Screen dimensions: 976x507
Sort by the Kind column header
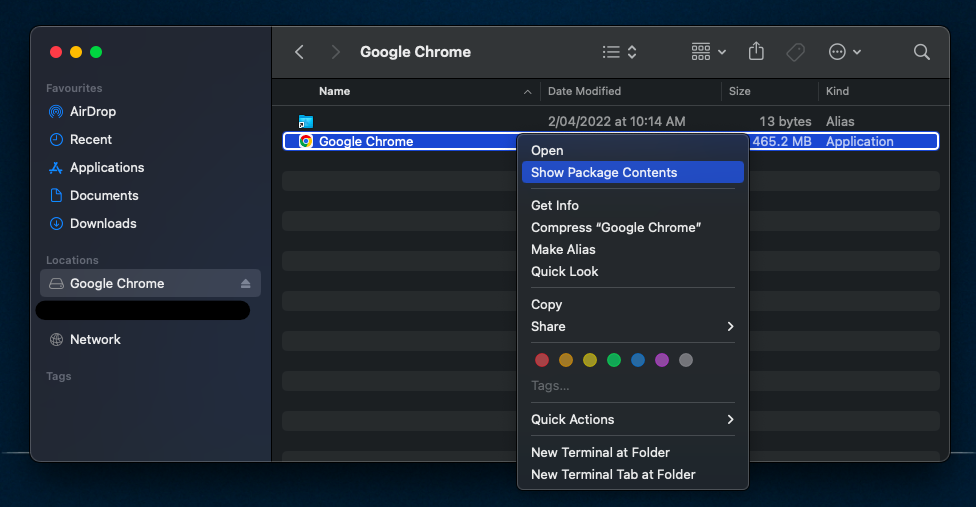coord(837,91)
